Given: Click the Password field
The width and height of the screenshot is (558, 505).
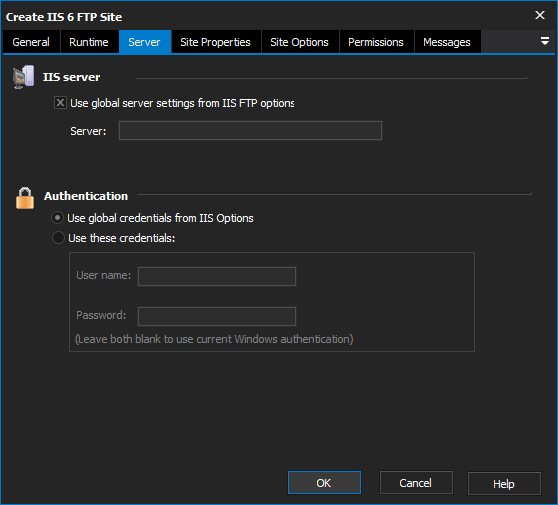Looking at the screenshot, I should click(217, 316).
